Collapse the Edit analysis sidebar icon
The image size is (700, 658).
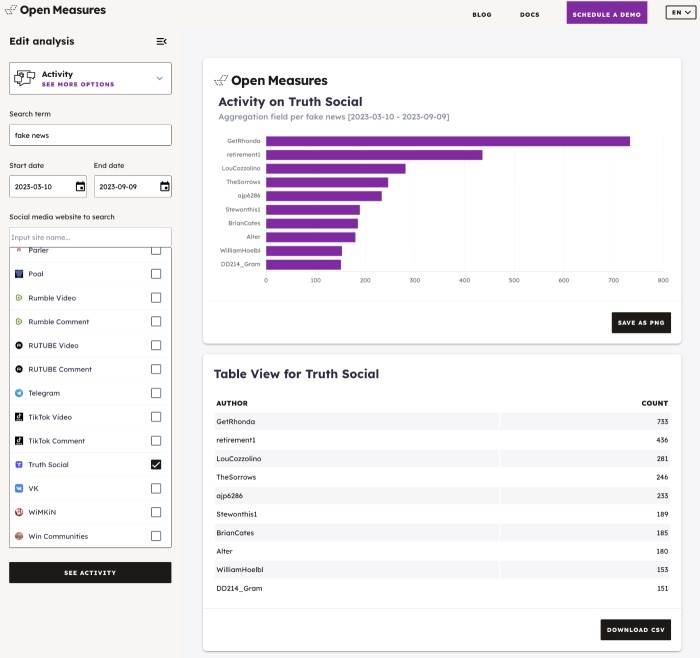point(161,42)
